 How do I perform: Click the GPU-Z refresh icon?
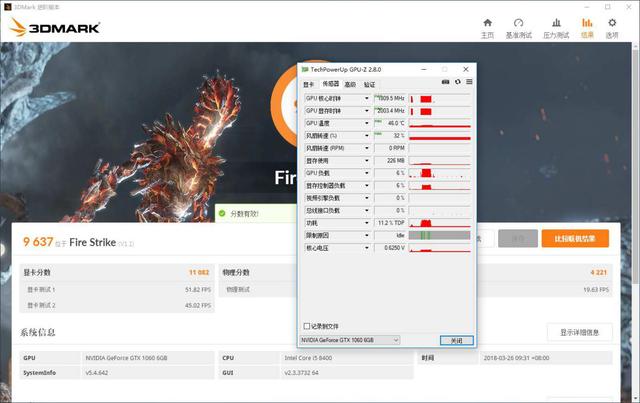pyautogui.click(x=458, y=82)
